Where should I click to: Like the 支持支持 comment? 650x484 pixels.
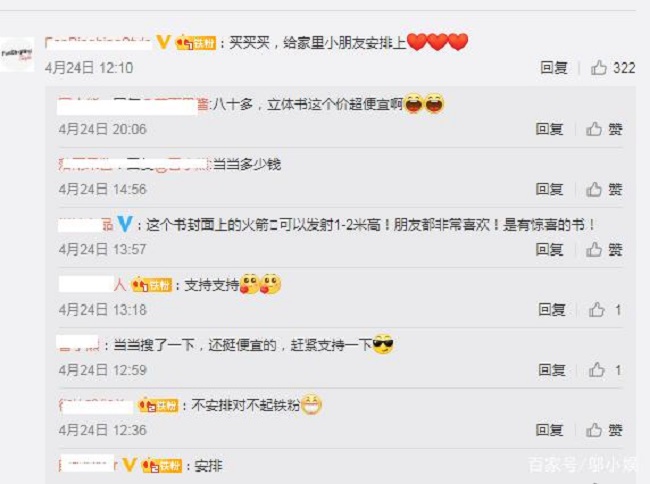[605, 310]
